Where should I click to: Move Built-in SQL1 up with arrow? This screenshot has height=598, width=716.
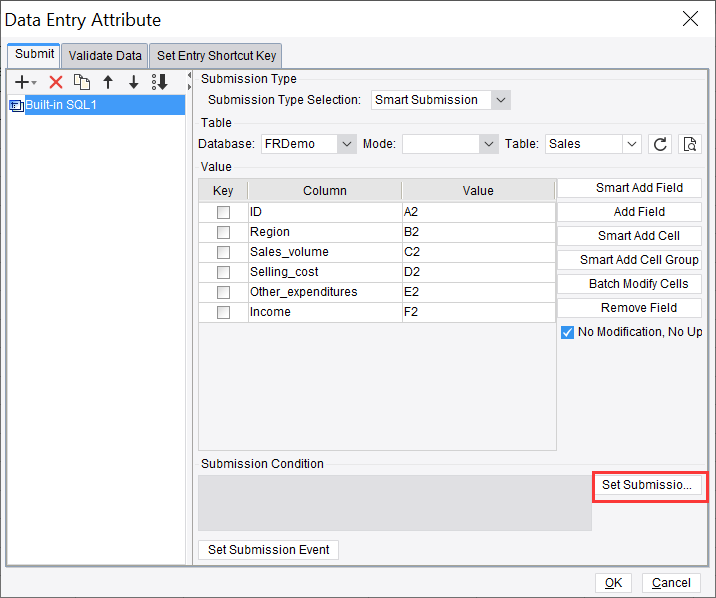(x=108, y=82)
